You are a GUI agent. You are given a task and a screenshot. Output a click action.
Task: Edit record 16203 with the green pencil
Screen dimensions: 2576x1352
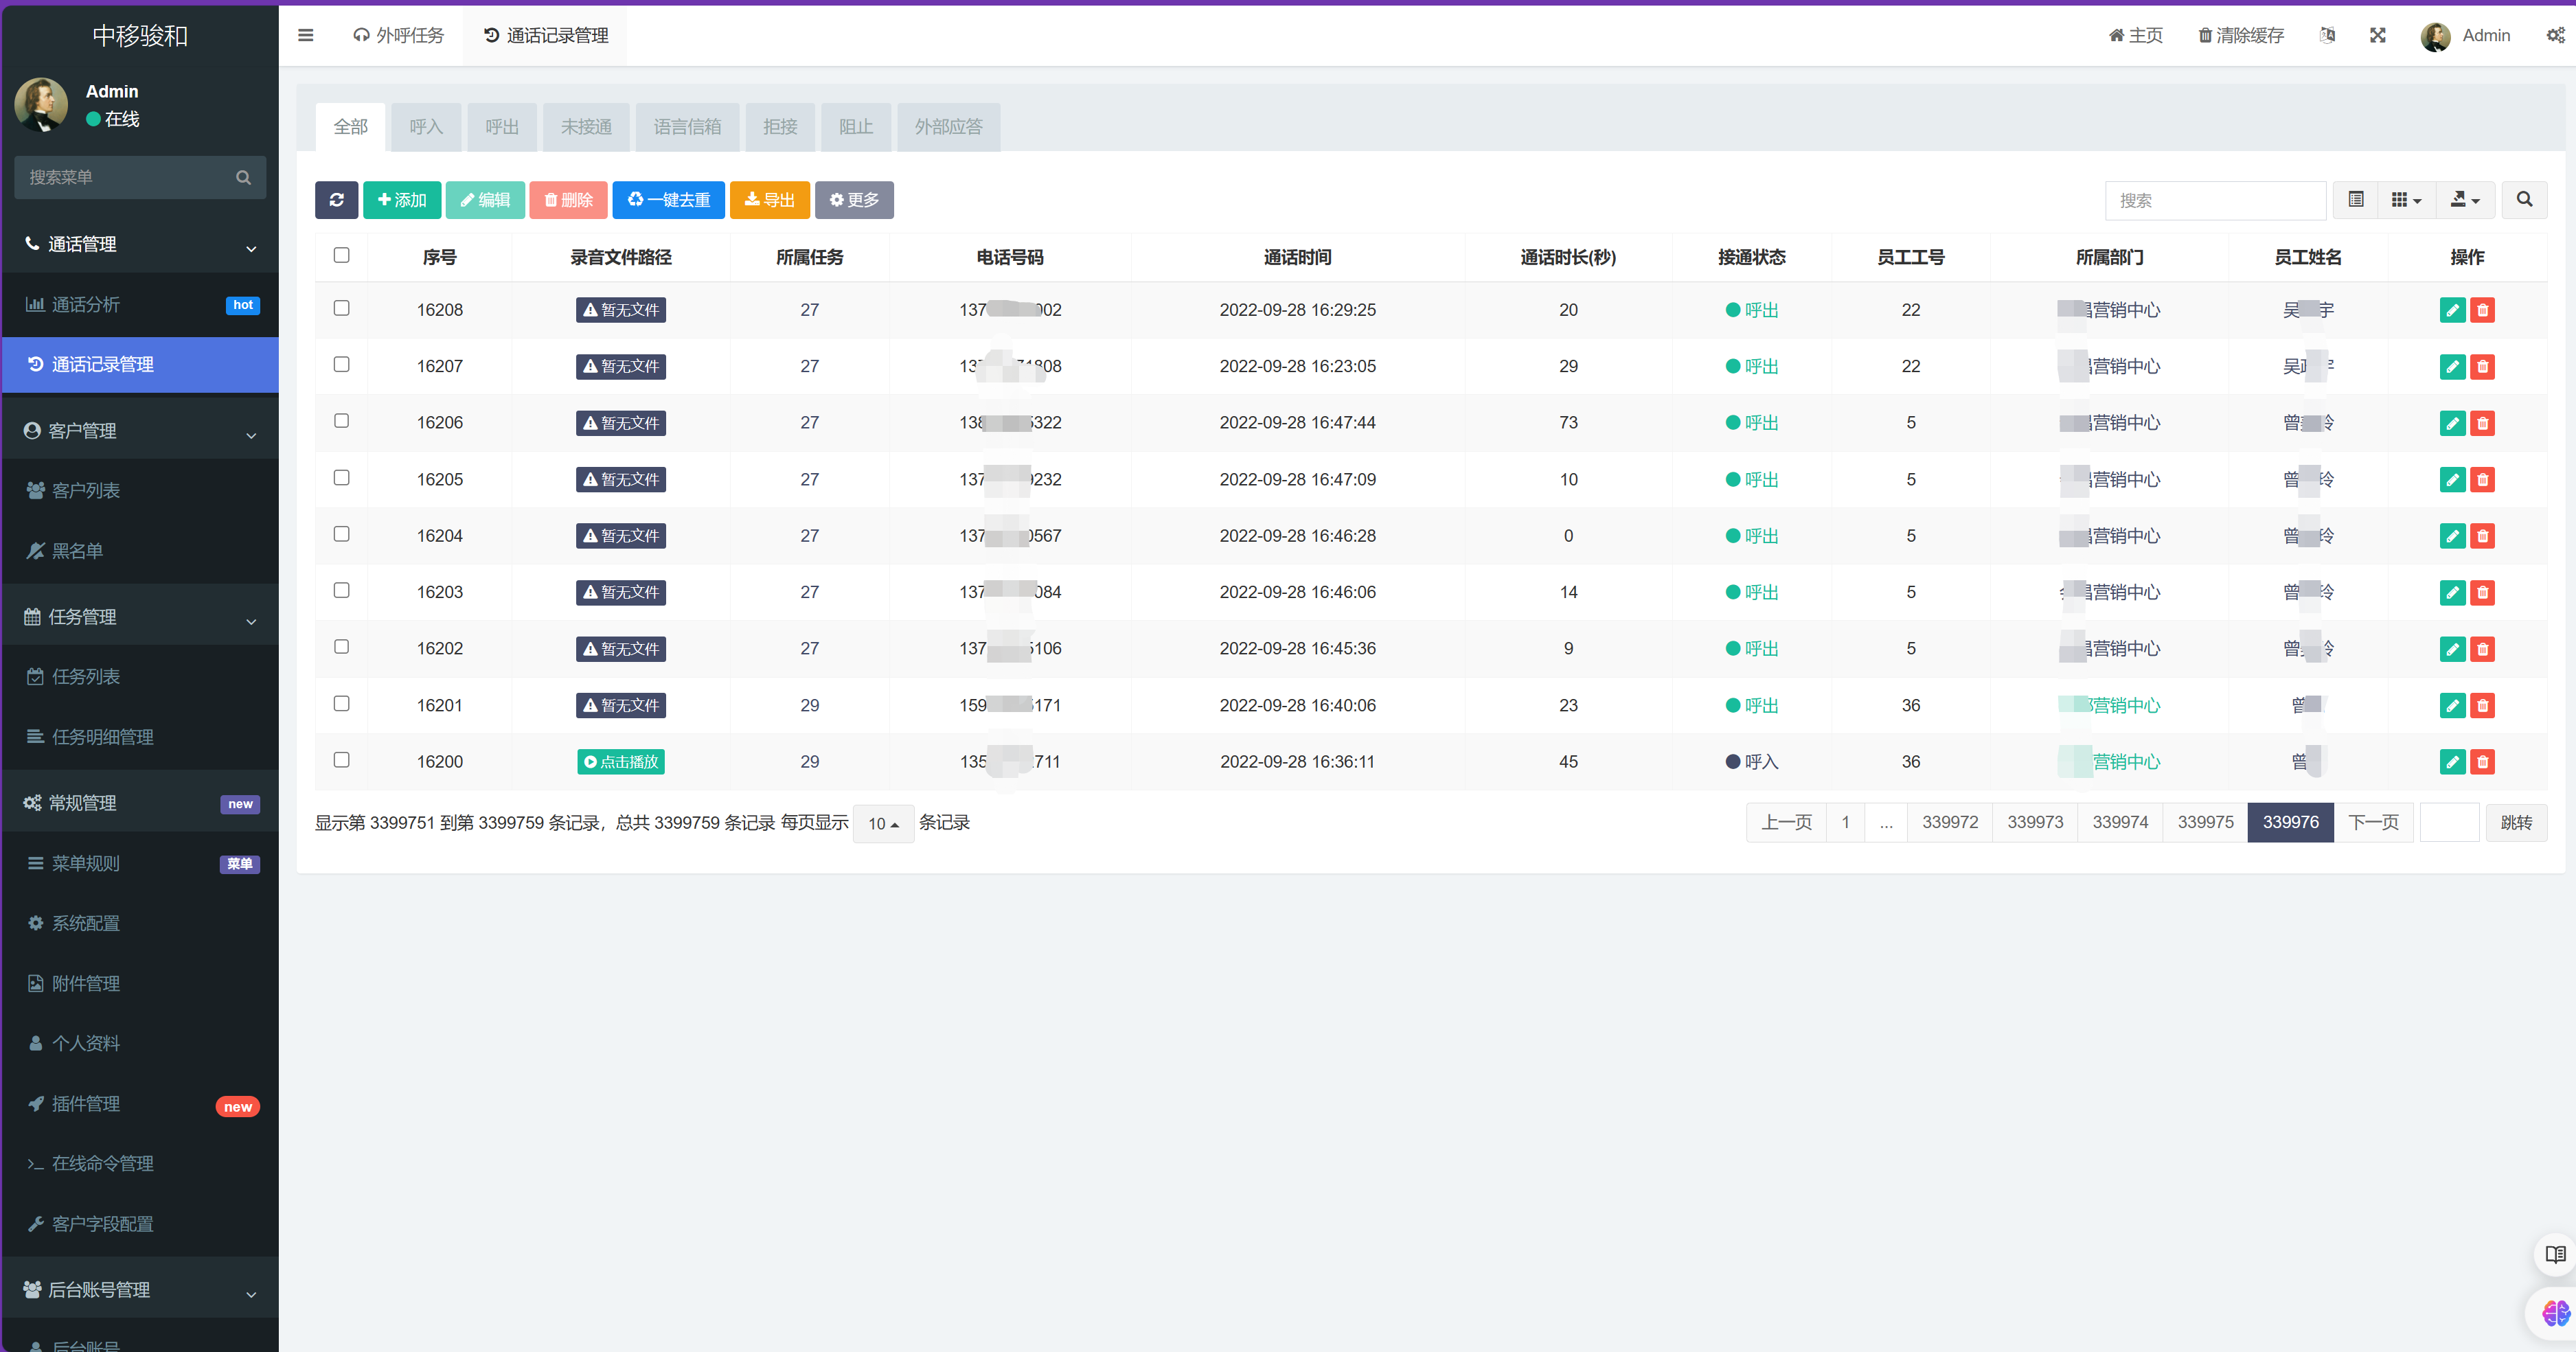point(2452,593)
